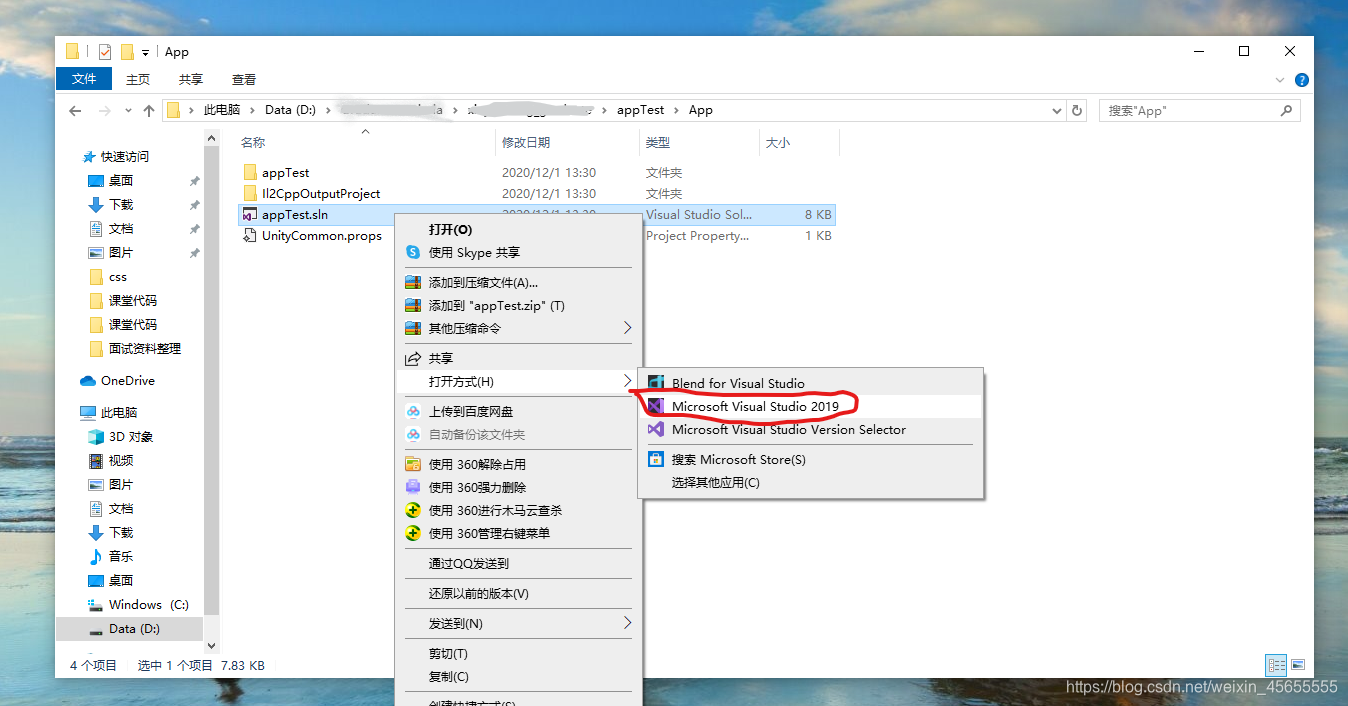
Task: Open 音乐 in navigation pane
Action: click(x=121, y=556)
